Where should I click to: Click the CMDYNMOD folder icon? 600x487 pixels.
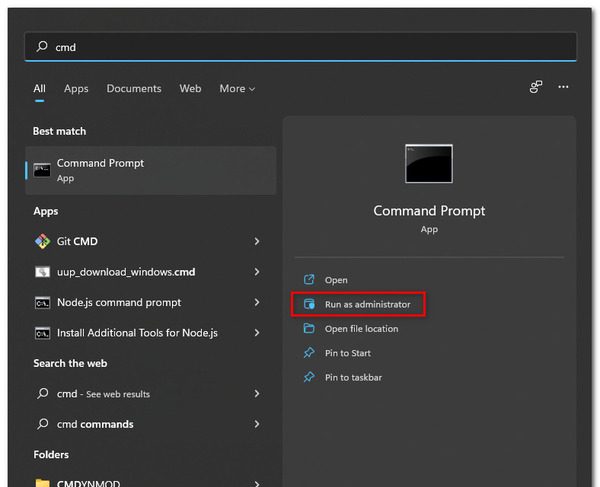pyautogui.click(x=42, y=483)
